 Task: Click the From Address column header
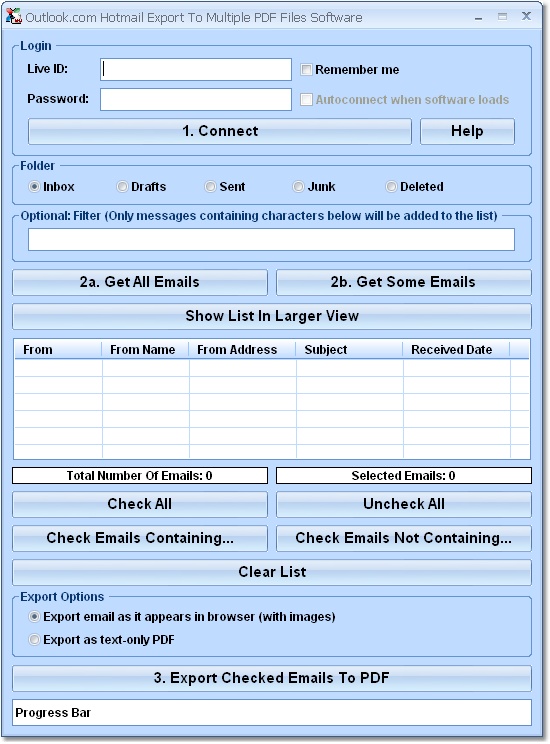click(242, 350)
